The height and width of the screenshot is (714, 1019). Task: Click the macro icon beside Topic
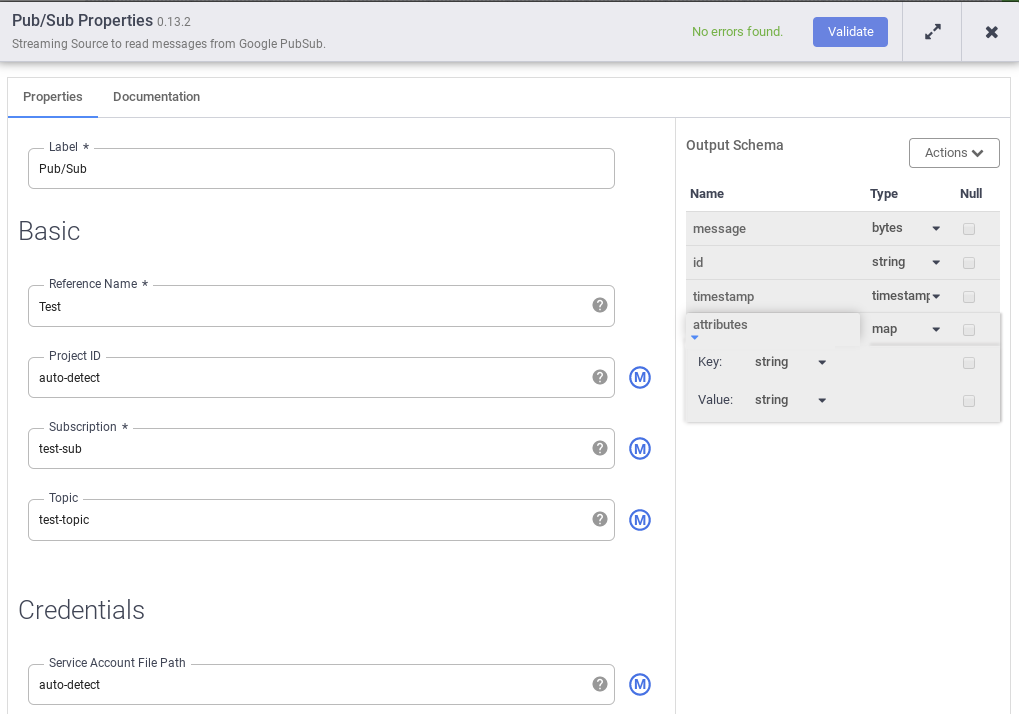coord(640,520)
